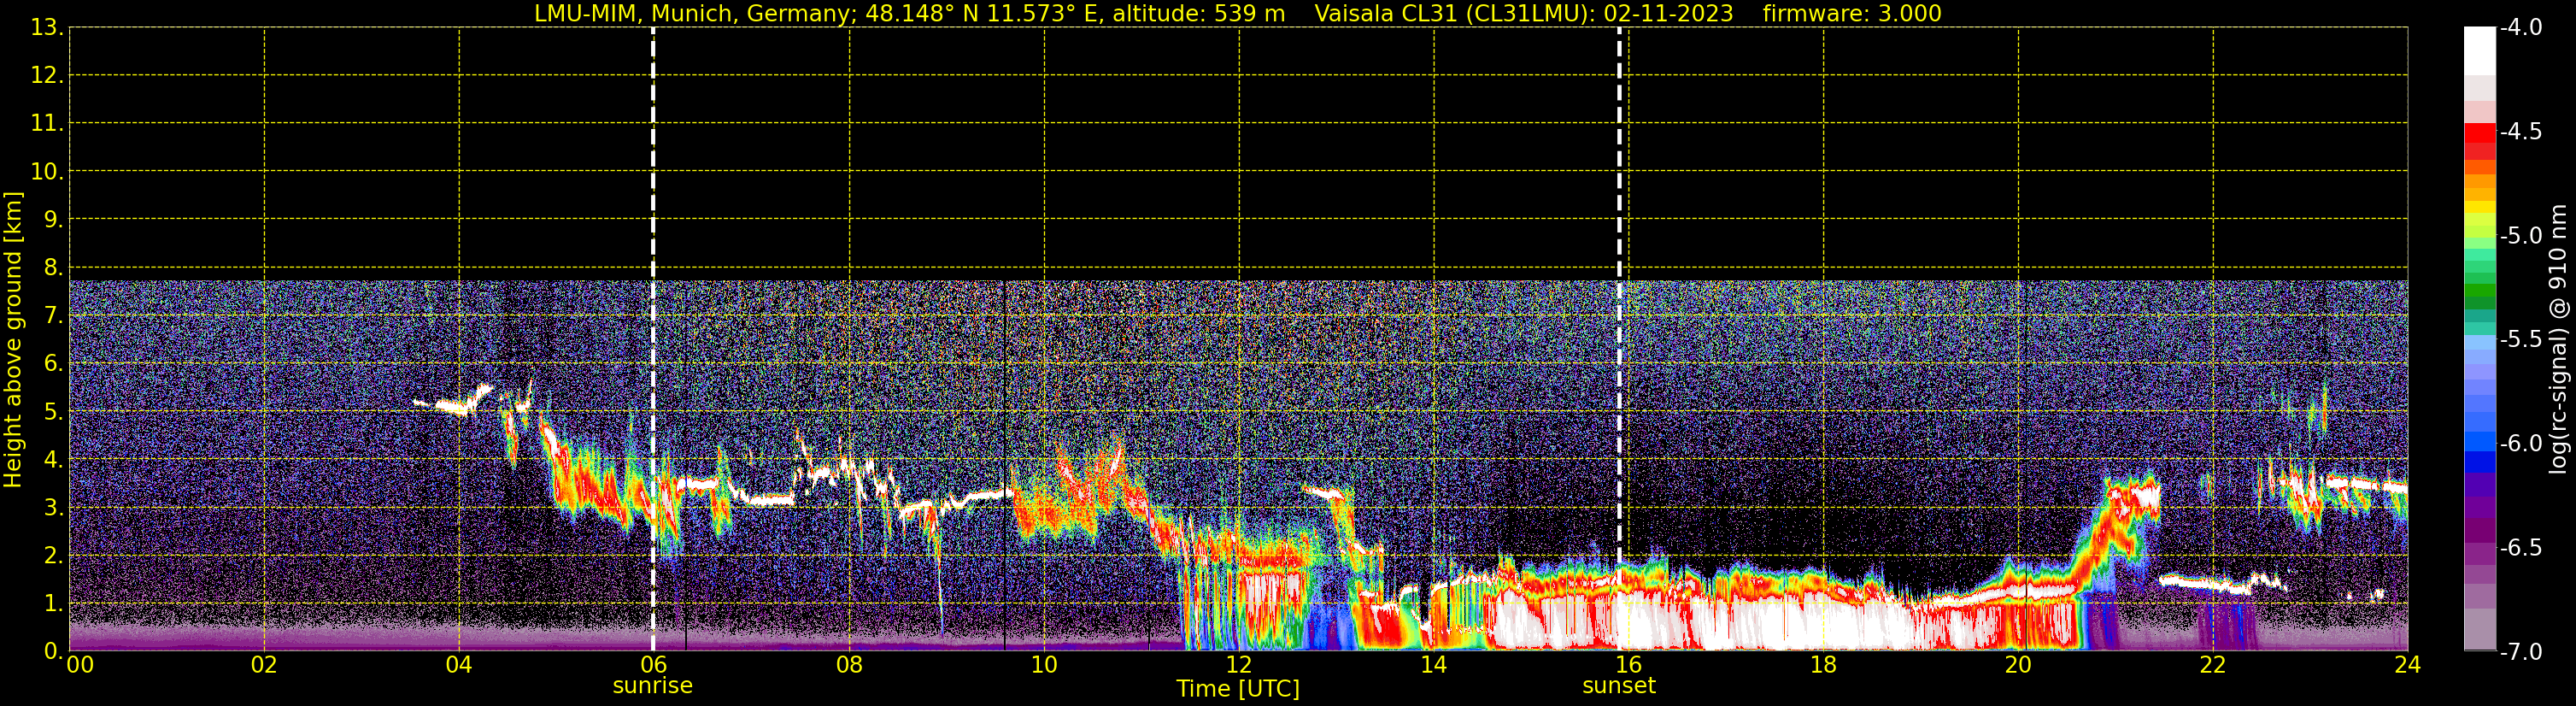Click the y-axis tick label '8.'
This screenshot has height=706, width=2576.
click(53, 267)
